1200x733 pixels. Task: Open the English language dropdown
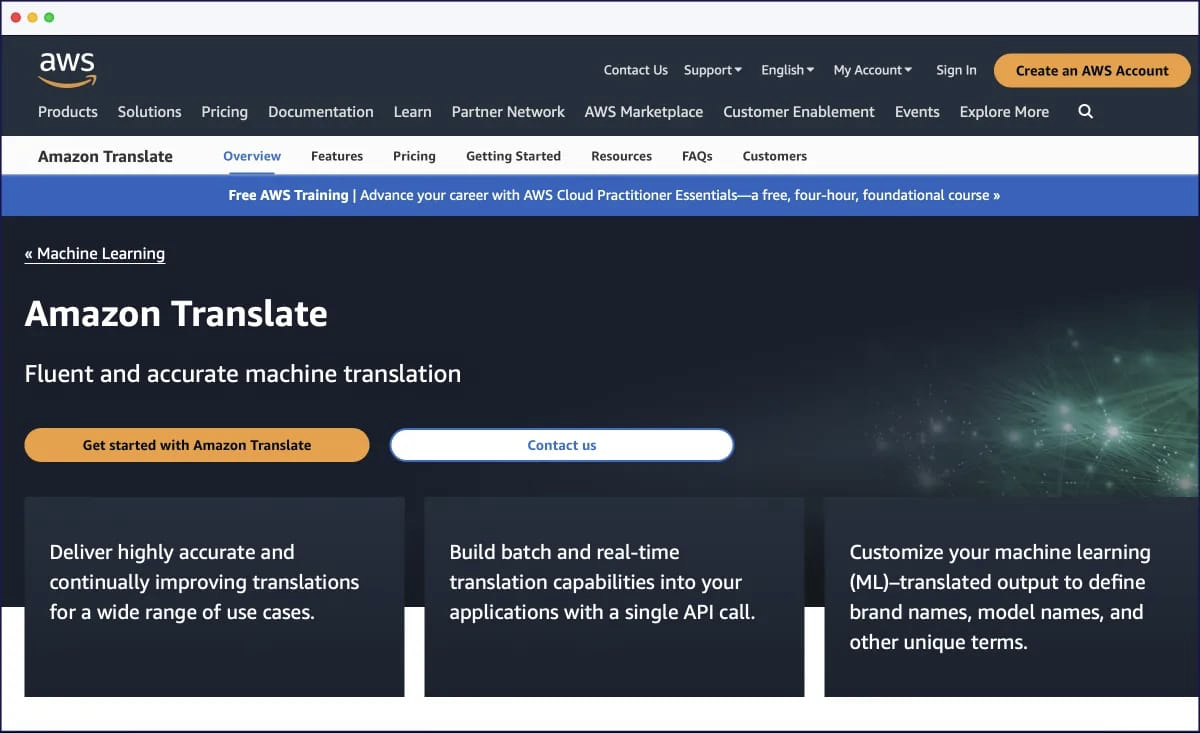pos(787,70)
